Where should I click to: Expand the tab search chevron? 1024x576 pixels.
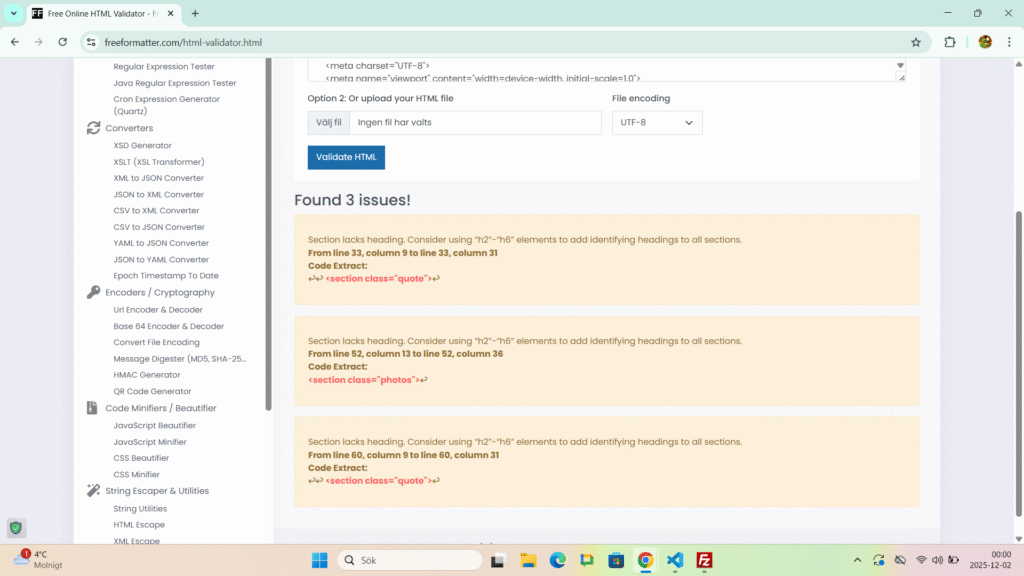click(14, 13)
